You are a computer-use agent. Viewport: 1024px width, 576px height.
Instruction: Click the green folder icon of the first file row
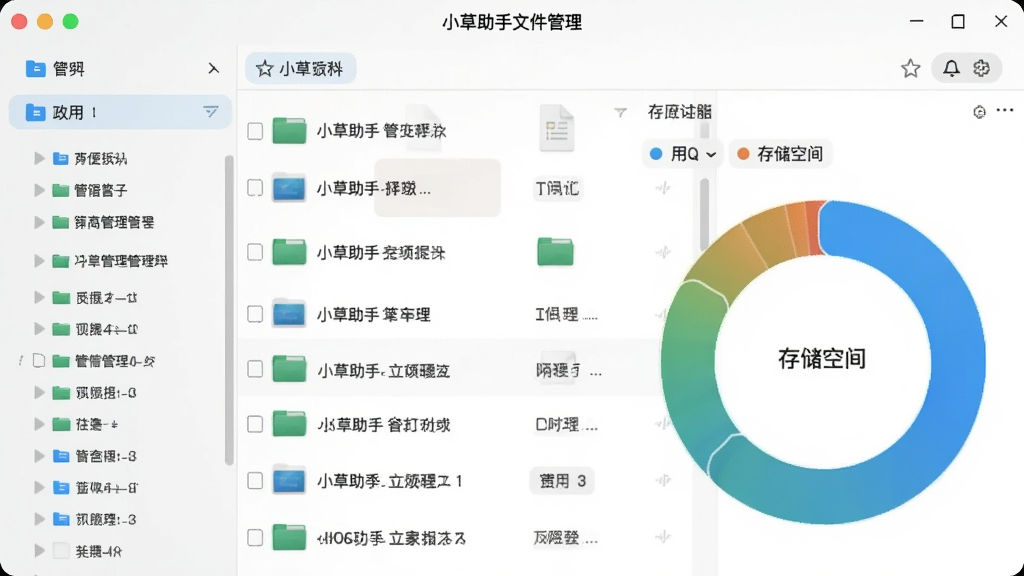pos(289,131)
